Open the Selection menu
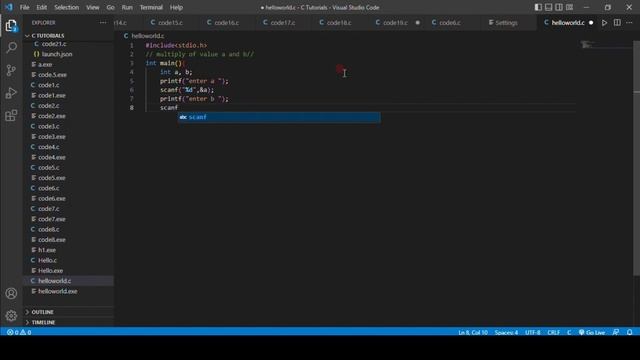The height and width of the screenshot is (360, 640). pos(67,7)
